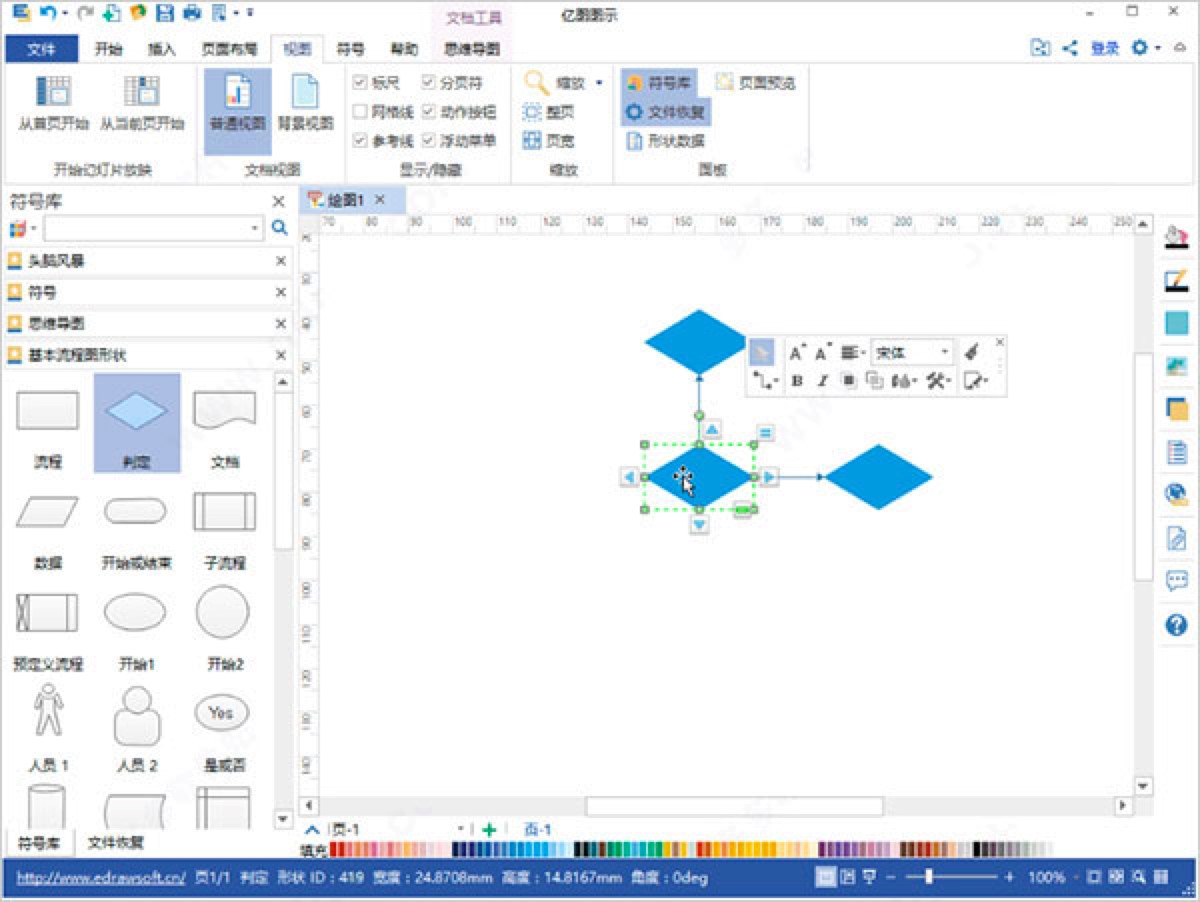Open the symbol library search dropdown arrow
Image resolution: width=1200 pixels, height=902 pixels.
coord(255,229)
